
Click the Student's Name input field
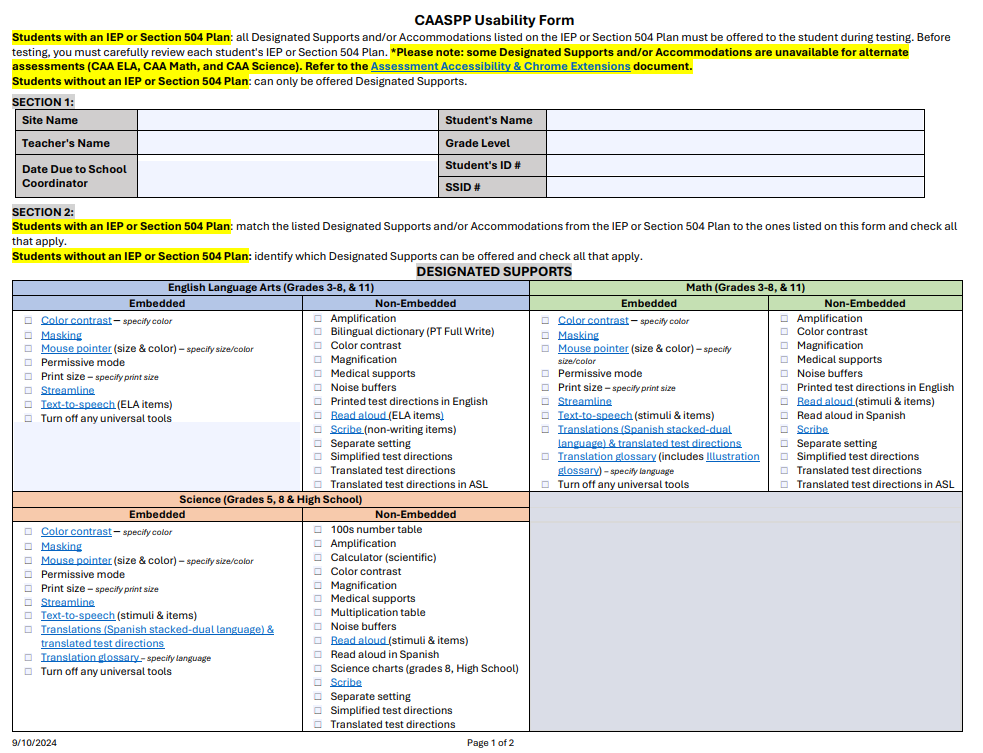[735, 120]
